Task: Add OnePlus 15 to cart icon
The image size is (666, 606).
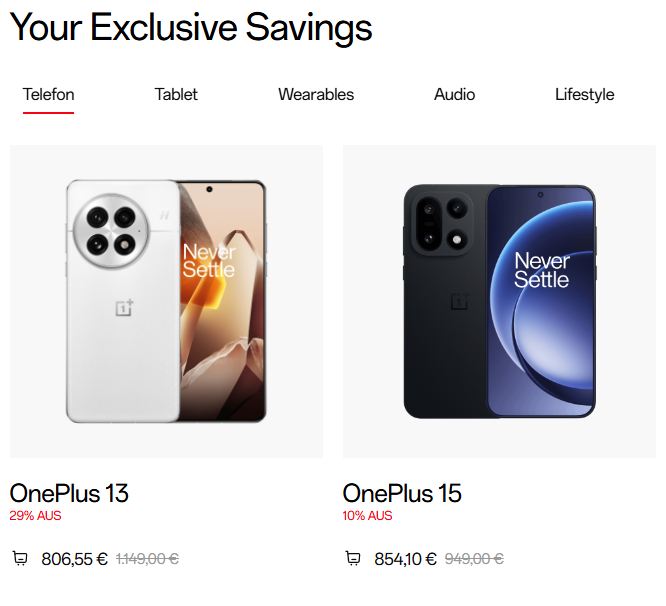Action: [x=353, y=558]
